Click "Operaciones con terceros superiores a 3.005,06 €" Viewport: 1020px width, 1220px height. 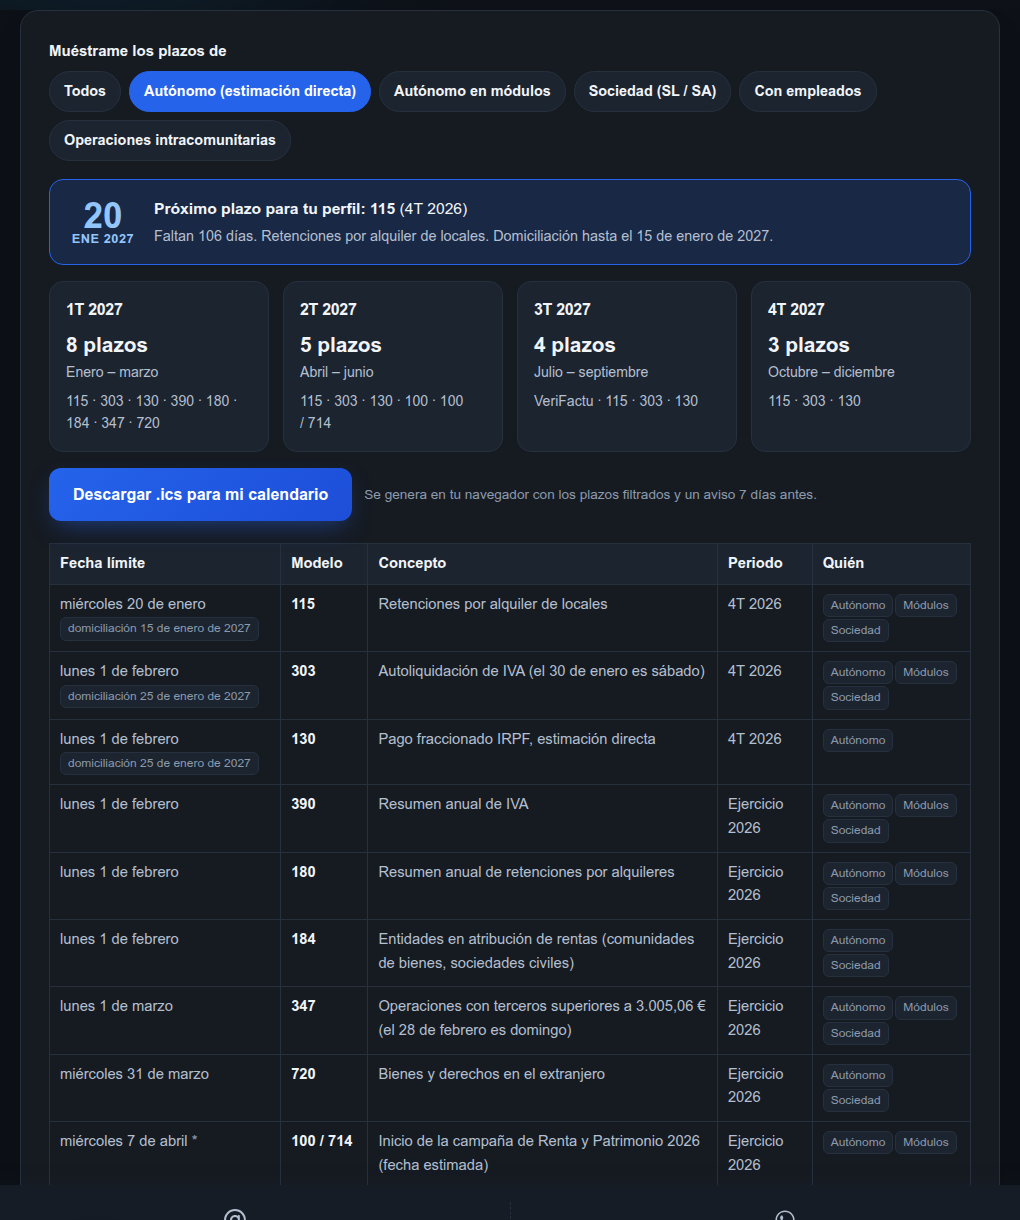(x=542, y=1006)
